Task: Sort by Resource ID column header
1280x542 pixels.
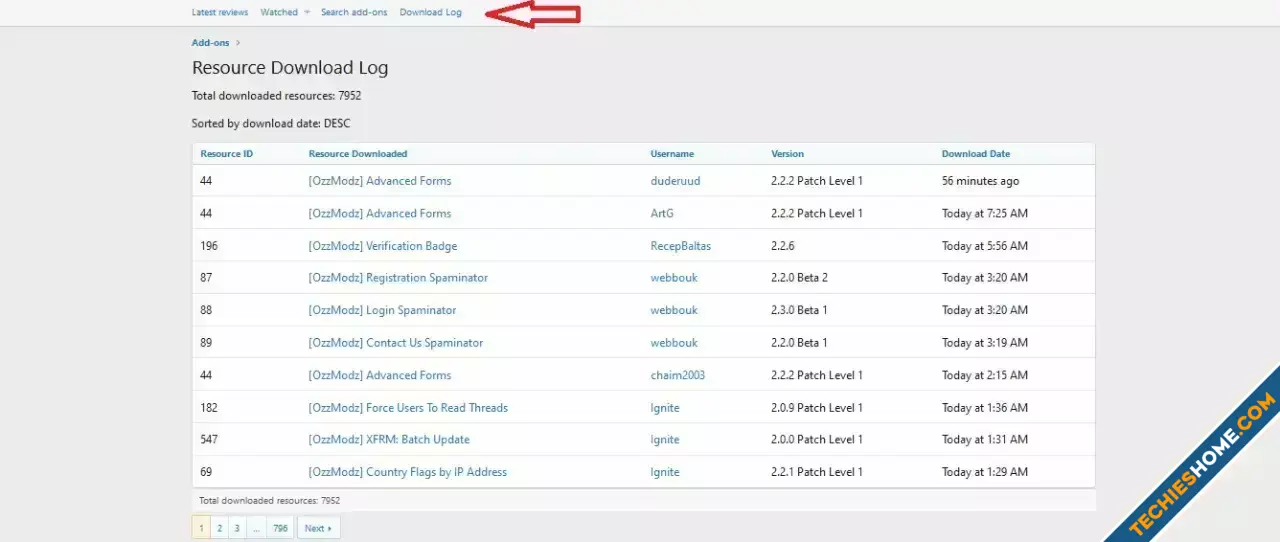Action: tap(227, 154)
